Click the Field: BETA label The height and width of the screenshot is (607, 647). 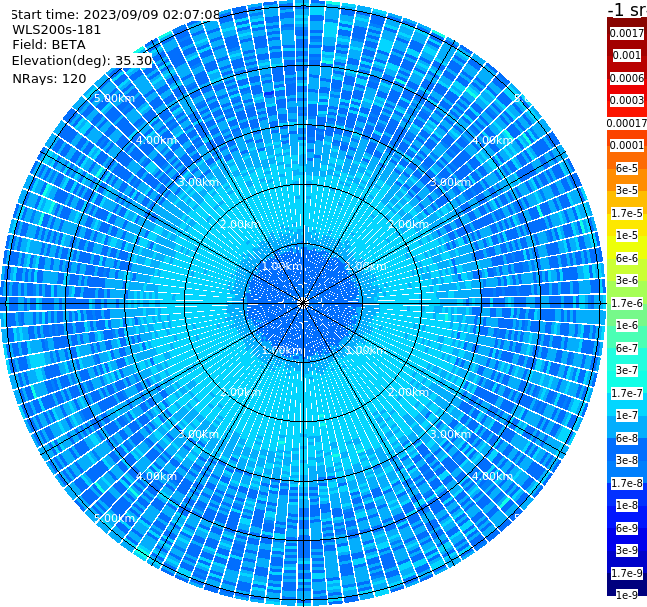pos(49,45)
